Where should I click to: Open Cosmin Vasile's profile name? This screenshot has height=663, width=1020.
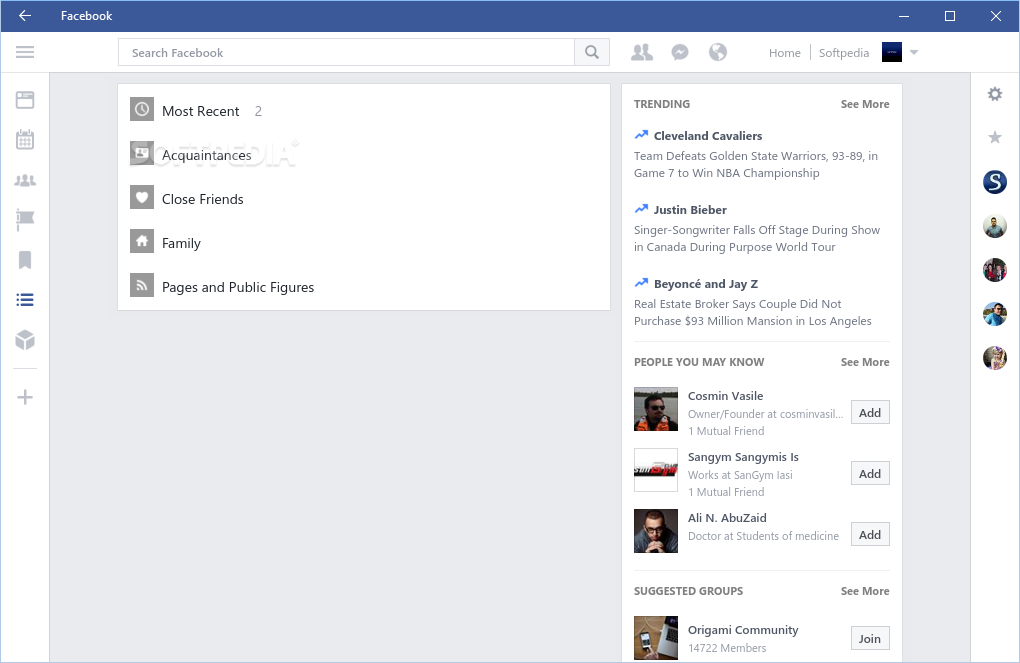point(725,396)
